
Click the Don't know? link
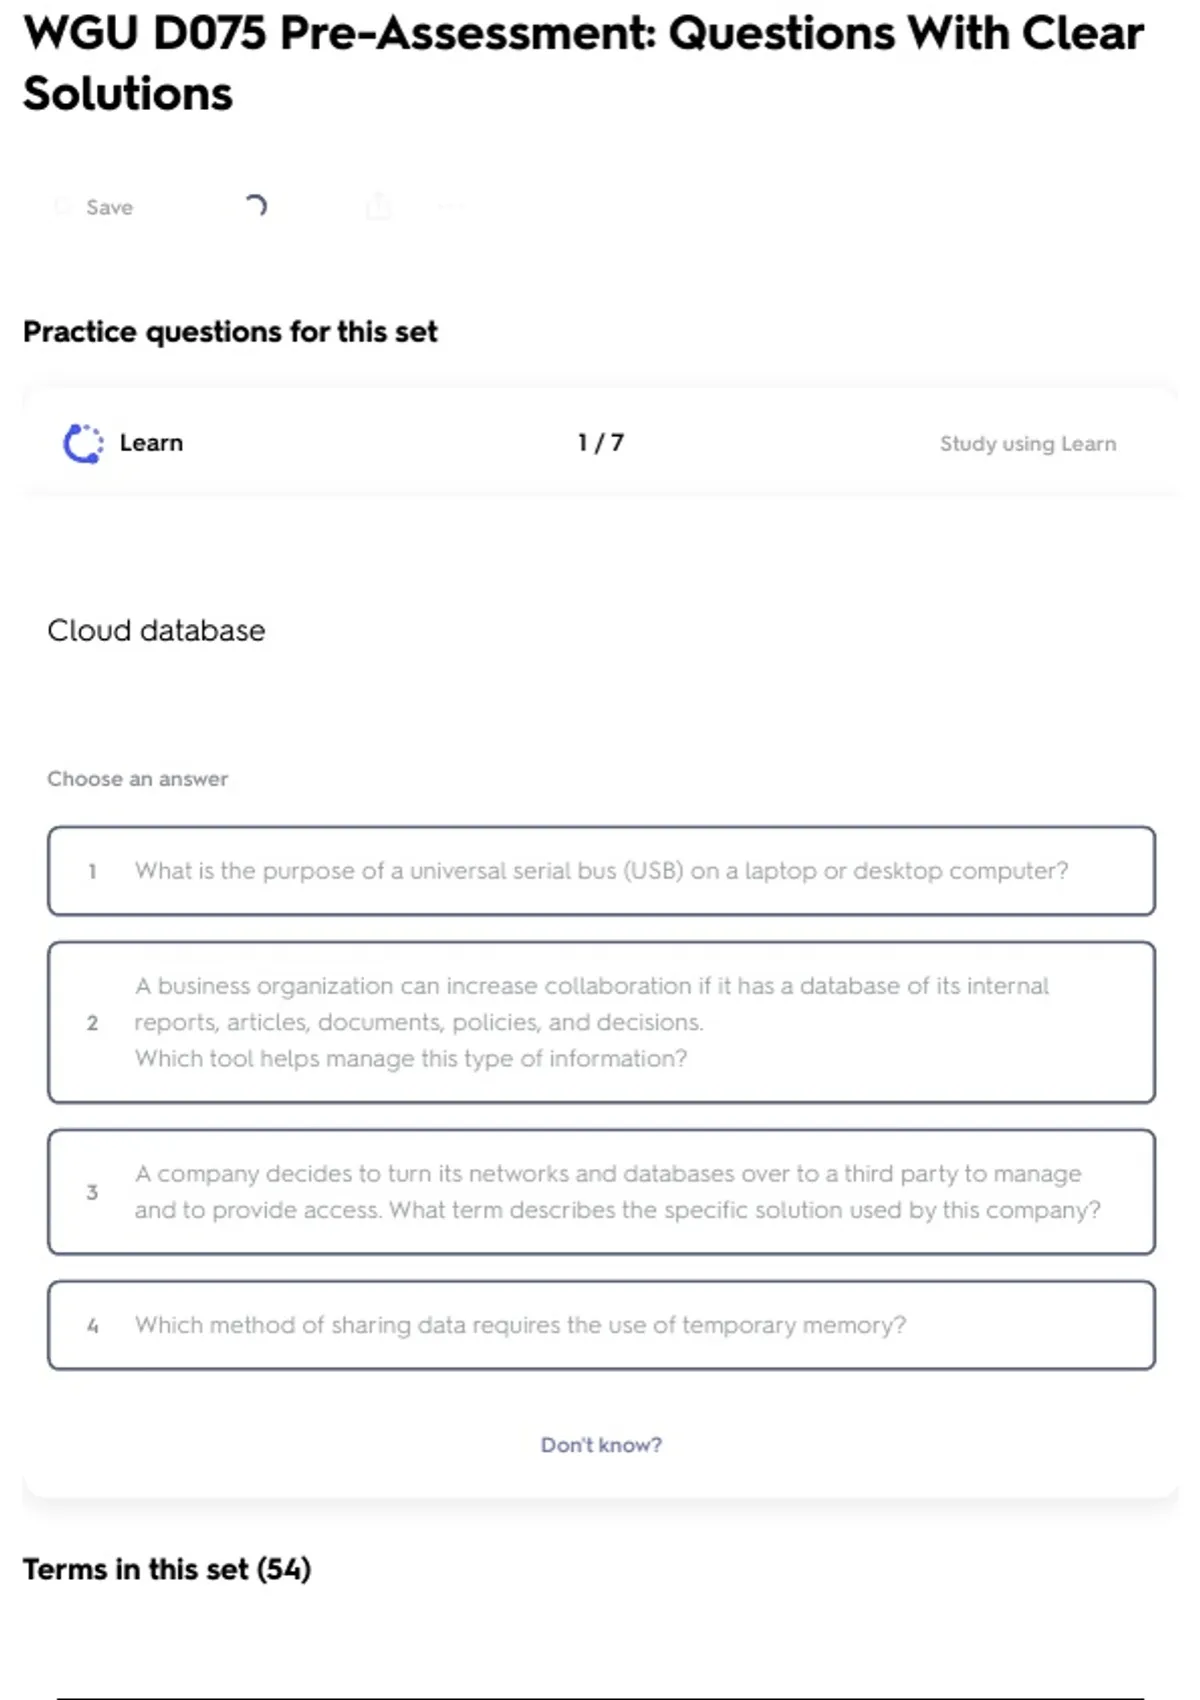601,1445
